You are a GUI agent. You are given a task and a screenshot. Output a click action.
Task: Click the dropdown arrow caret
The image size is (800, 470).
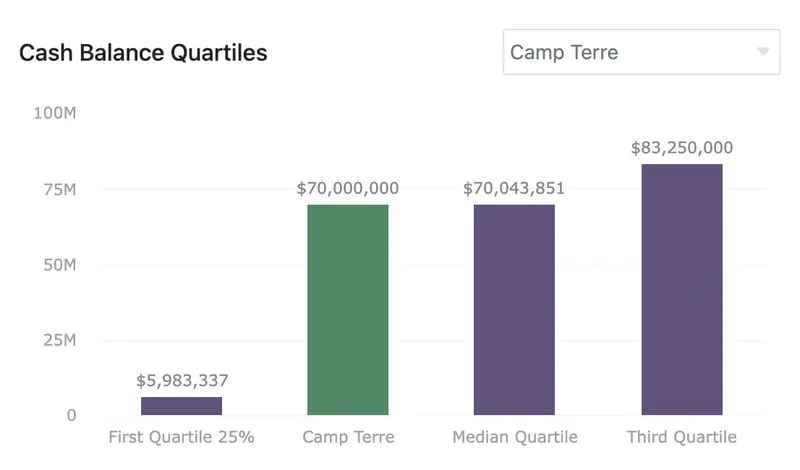tap(763, 52)
